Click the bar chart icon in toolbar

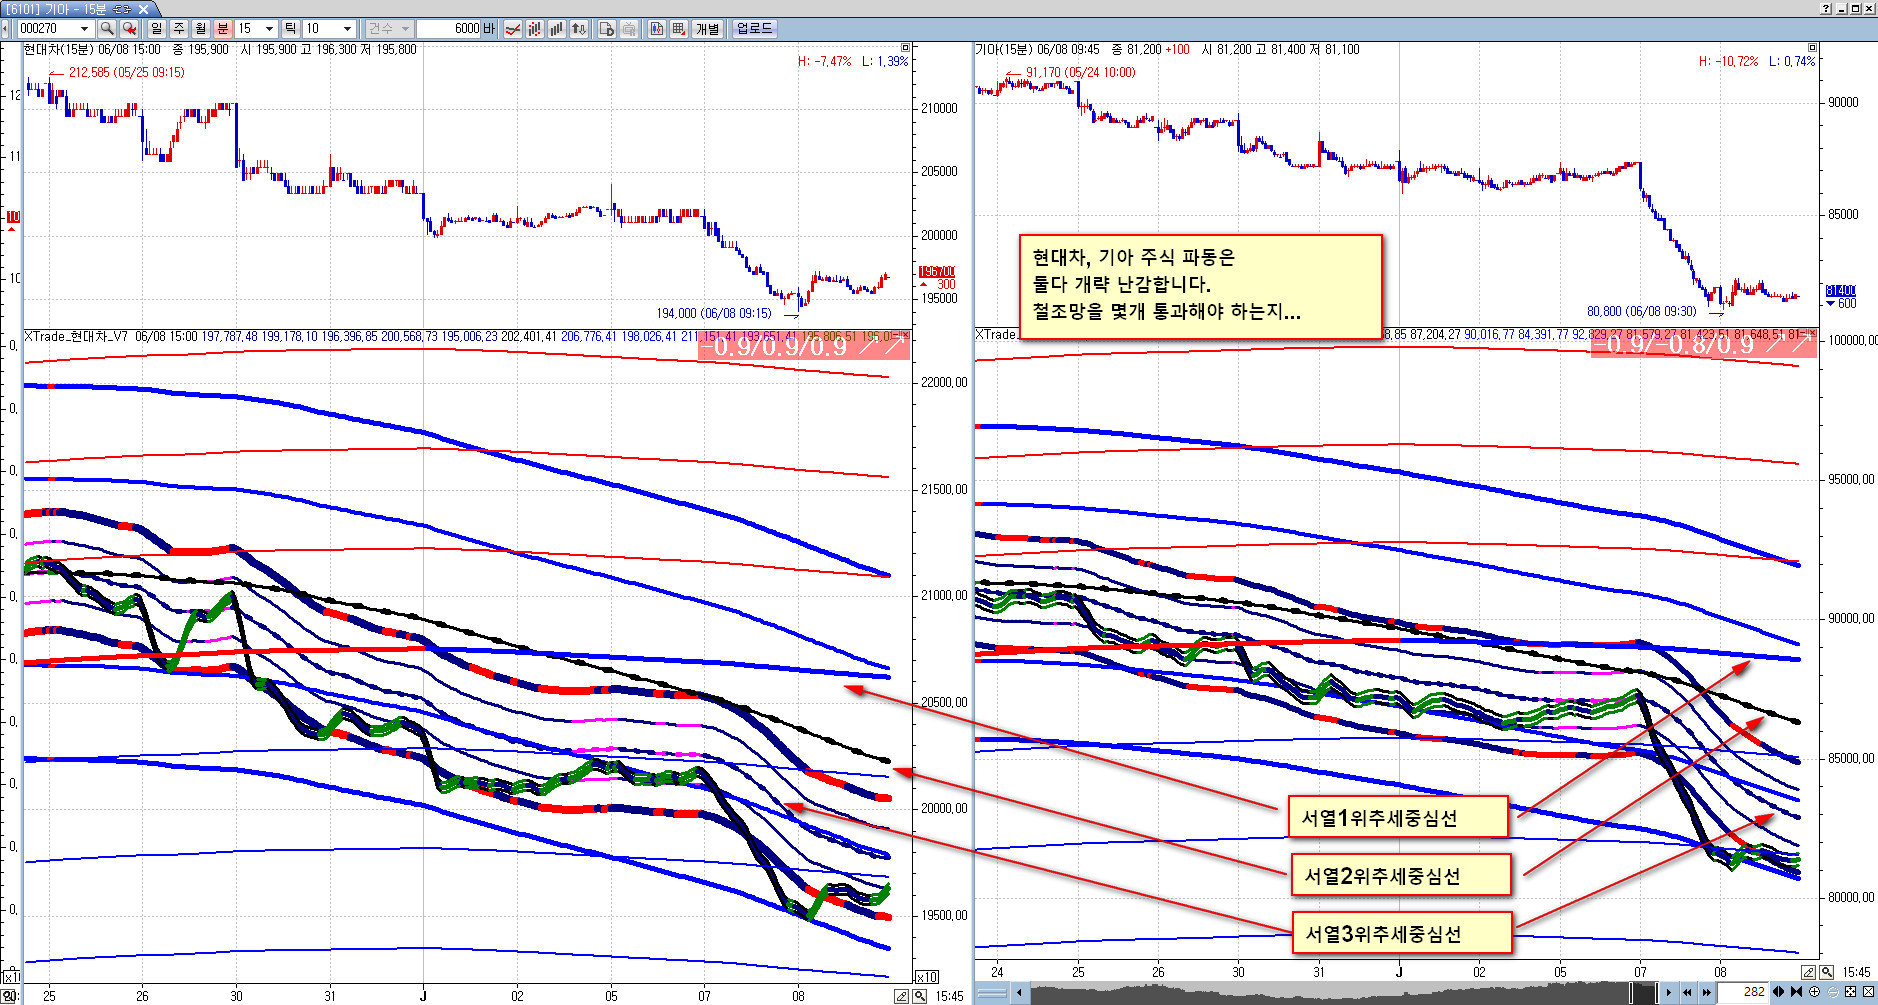click(x=557, y=29)
